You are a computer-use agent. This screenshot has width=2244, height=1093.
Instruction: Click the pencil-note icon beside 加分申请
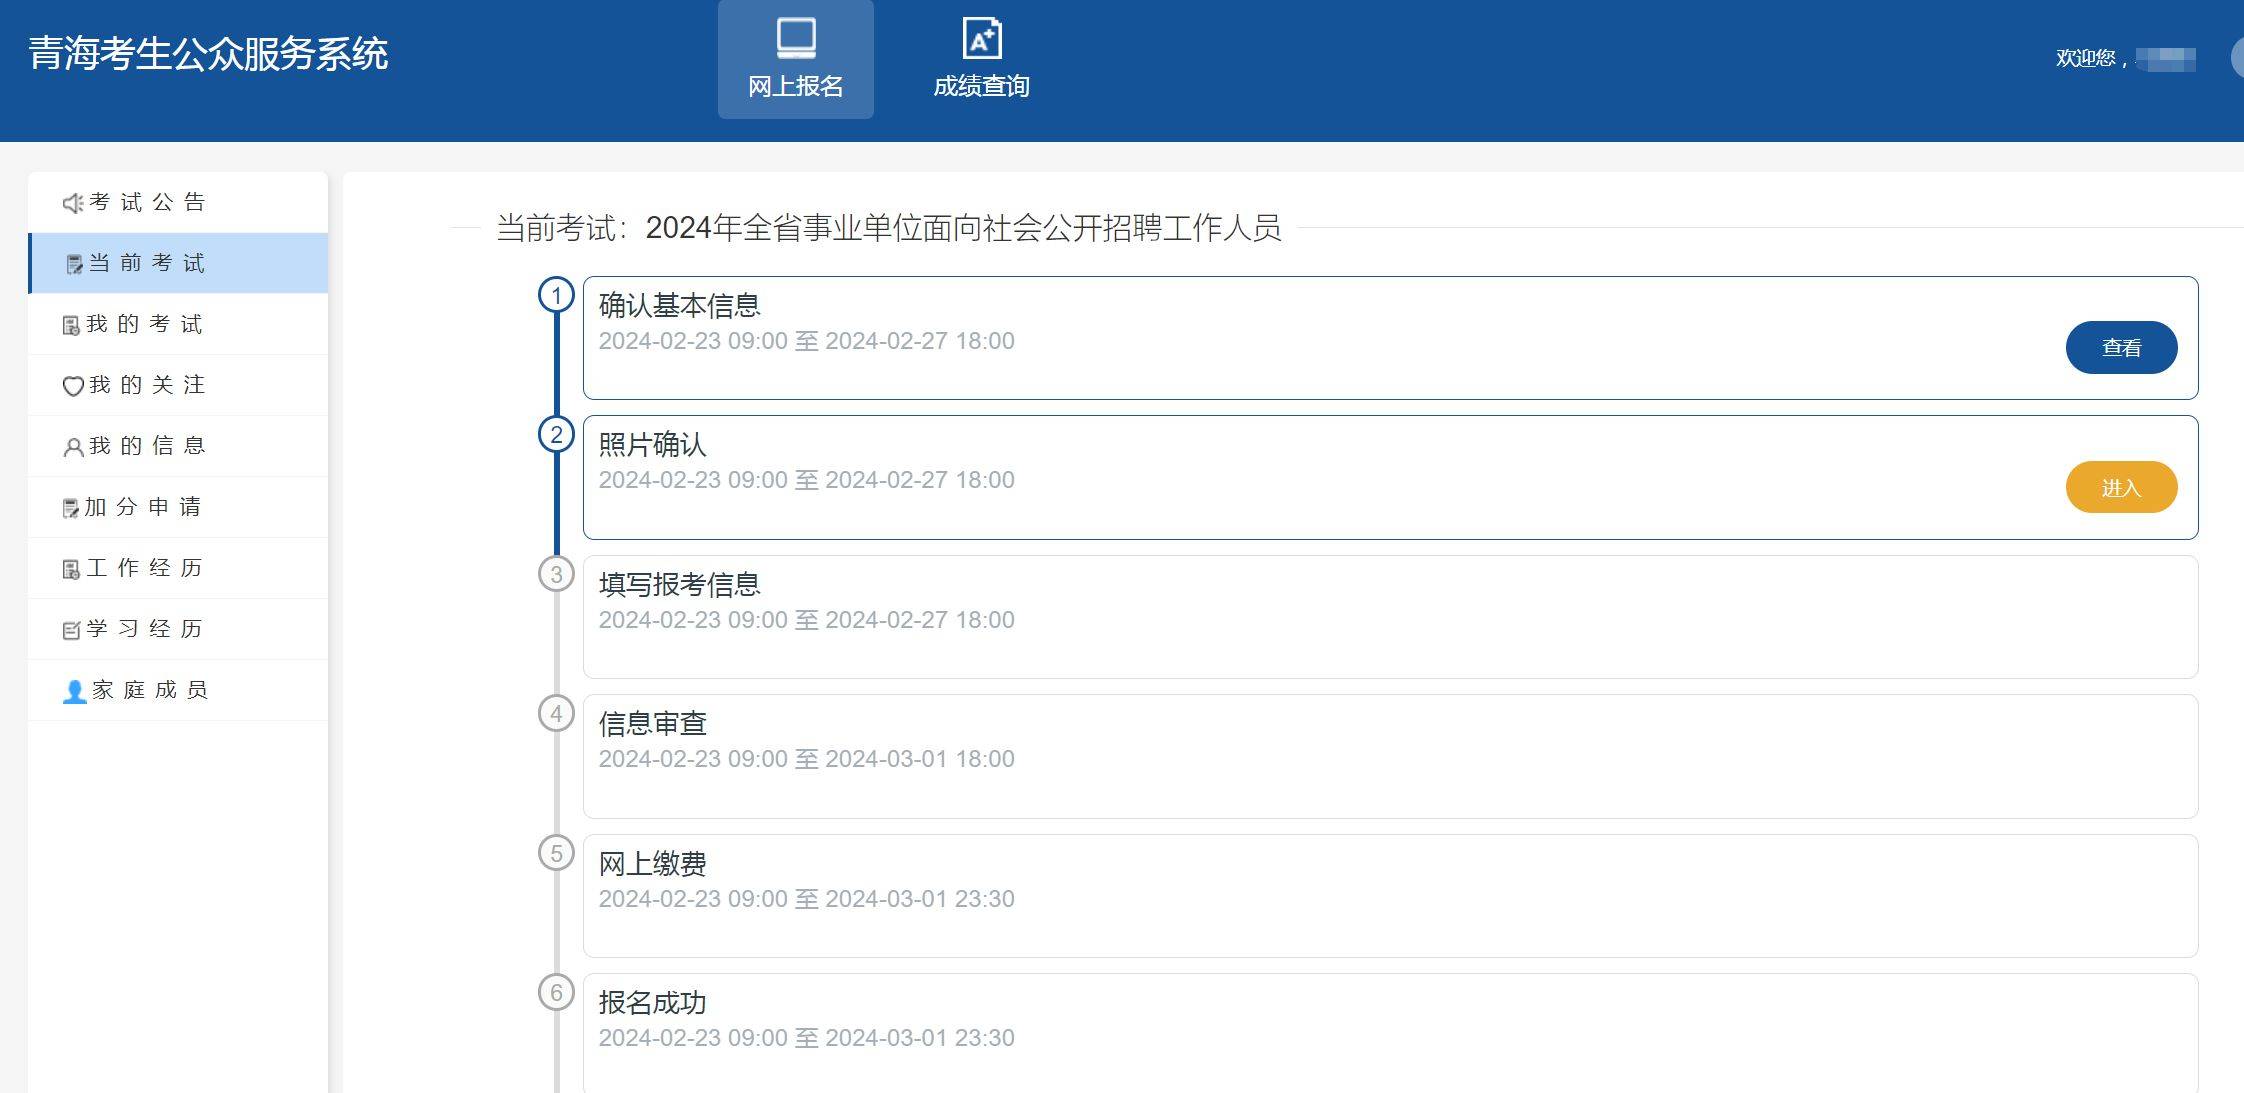click(71, 508)
